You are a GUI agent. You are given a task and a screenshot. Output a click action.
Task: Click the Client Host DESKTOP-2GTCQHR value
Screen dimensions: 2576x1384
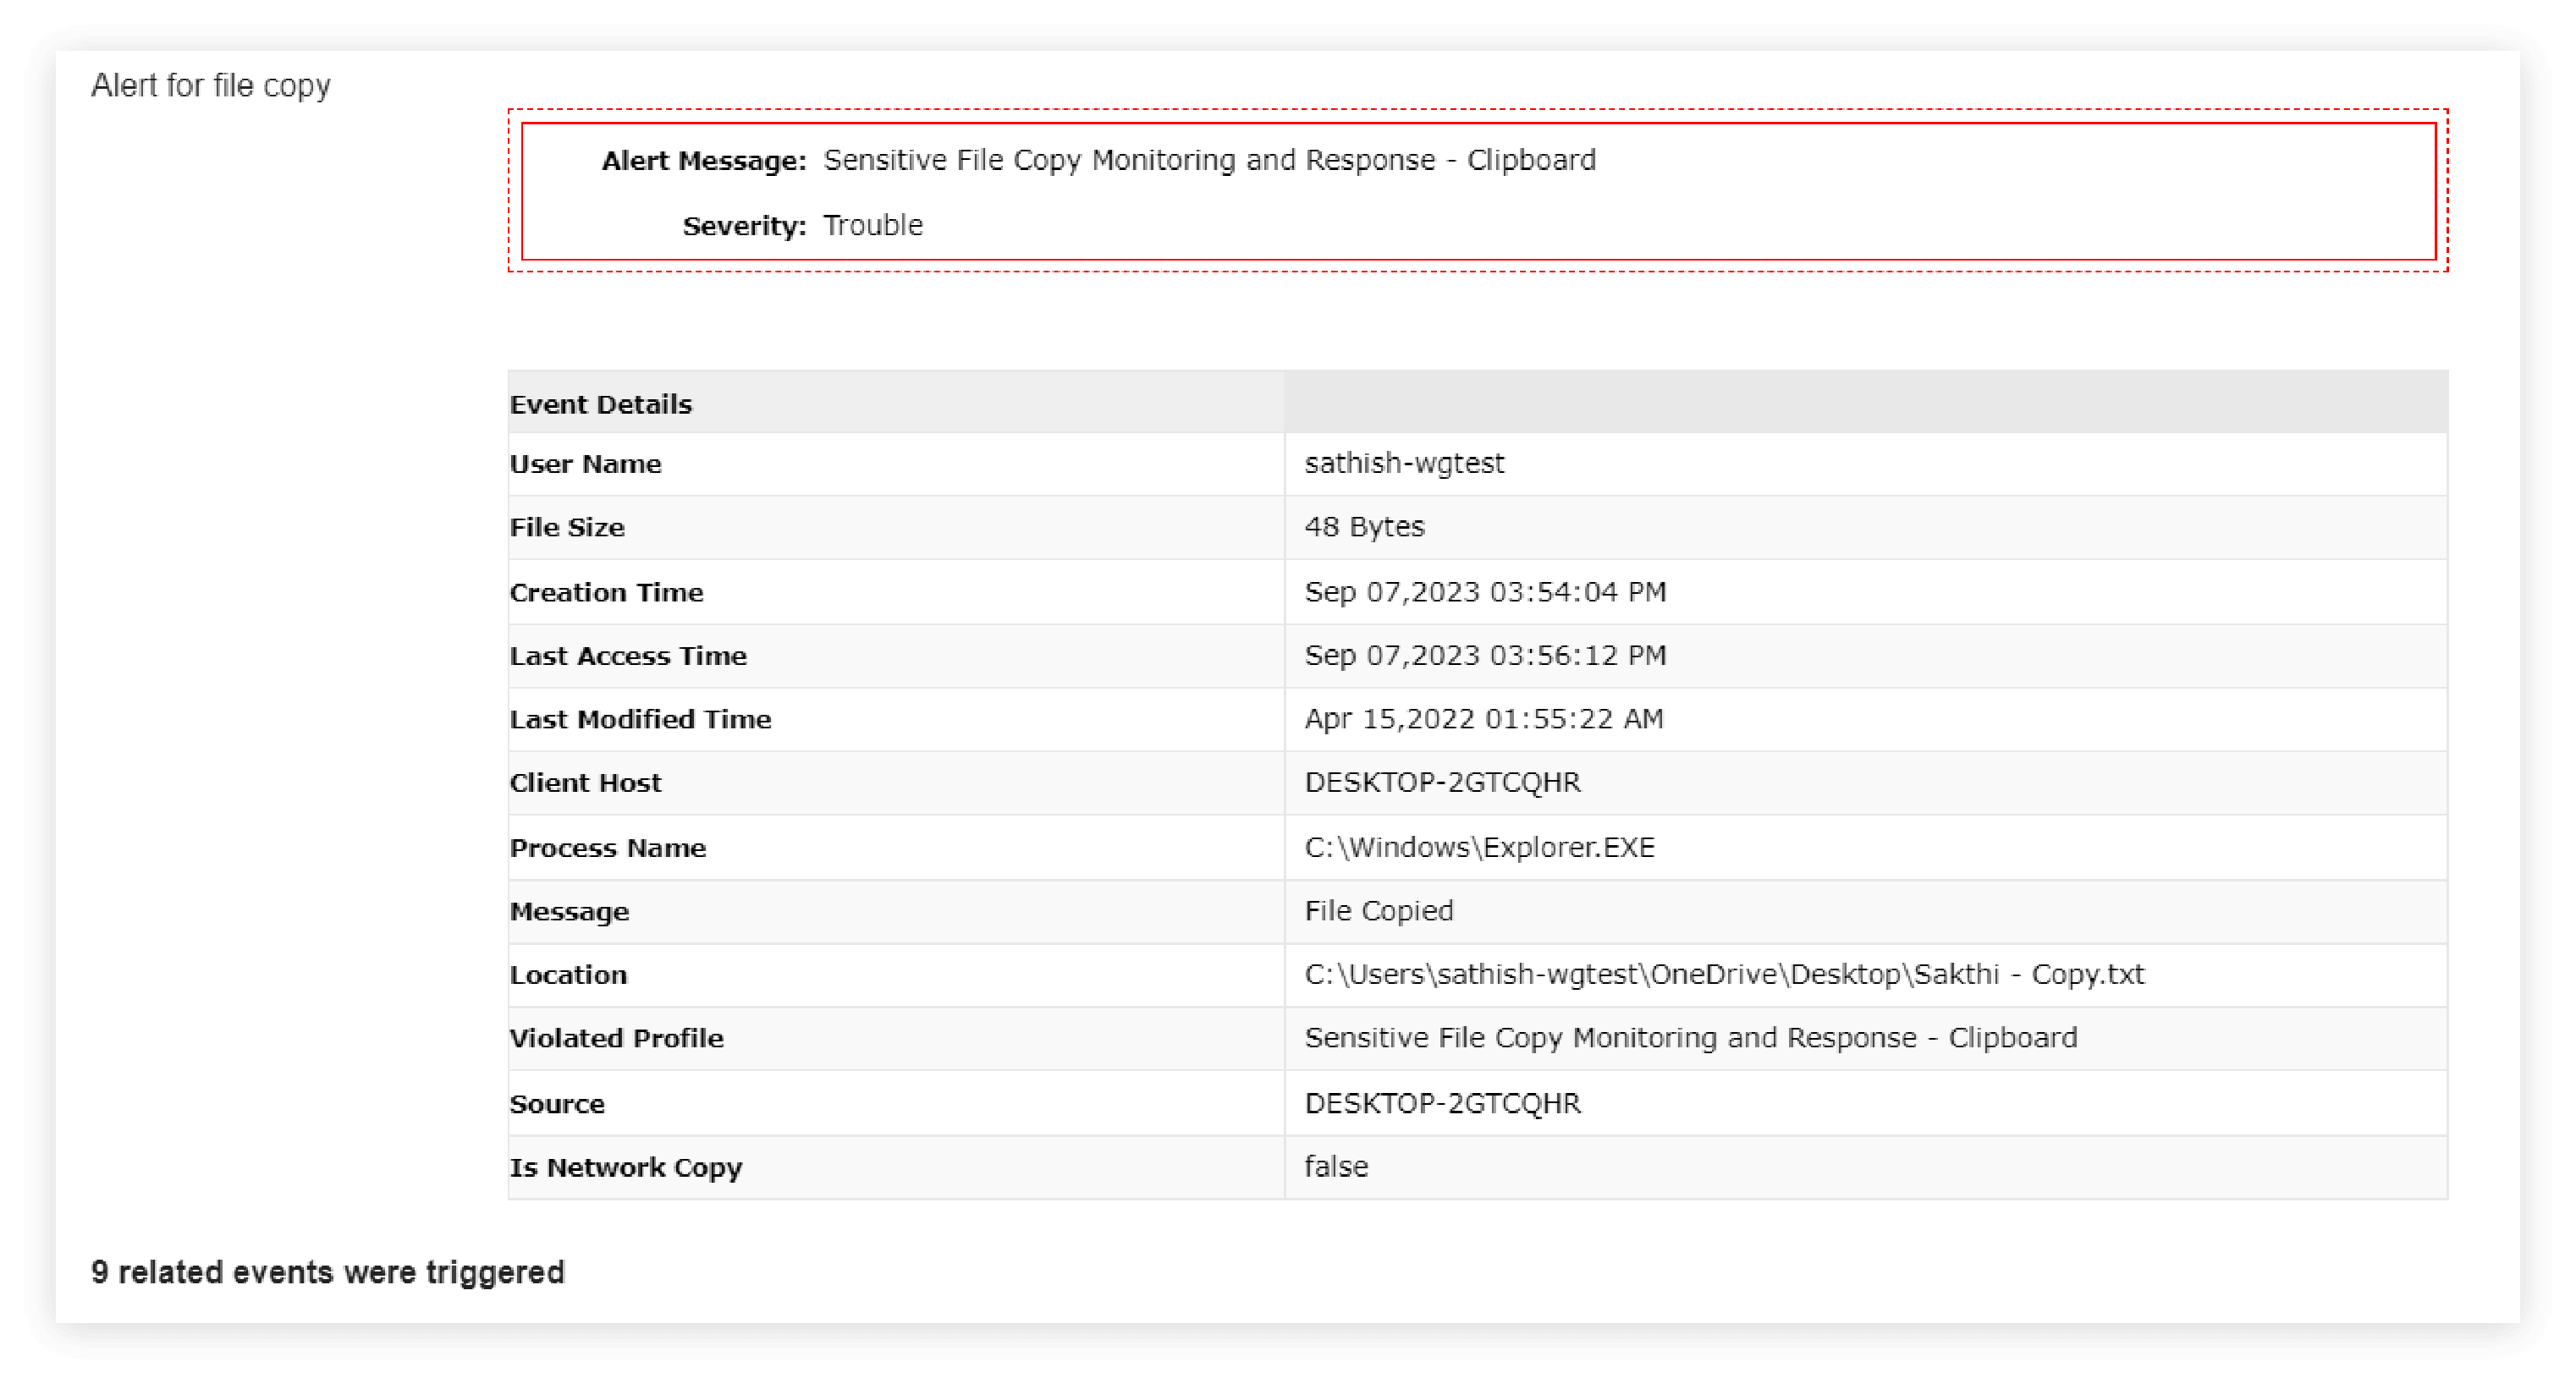1442,782
